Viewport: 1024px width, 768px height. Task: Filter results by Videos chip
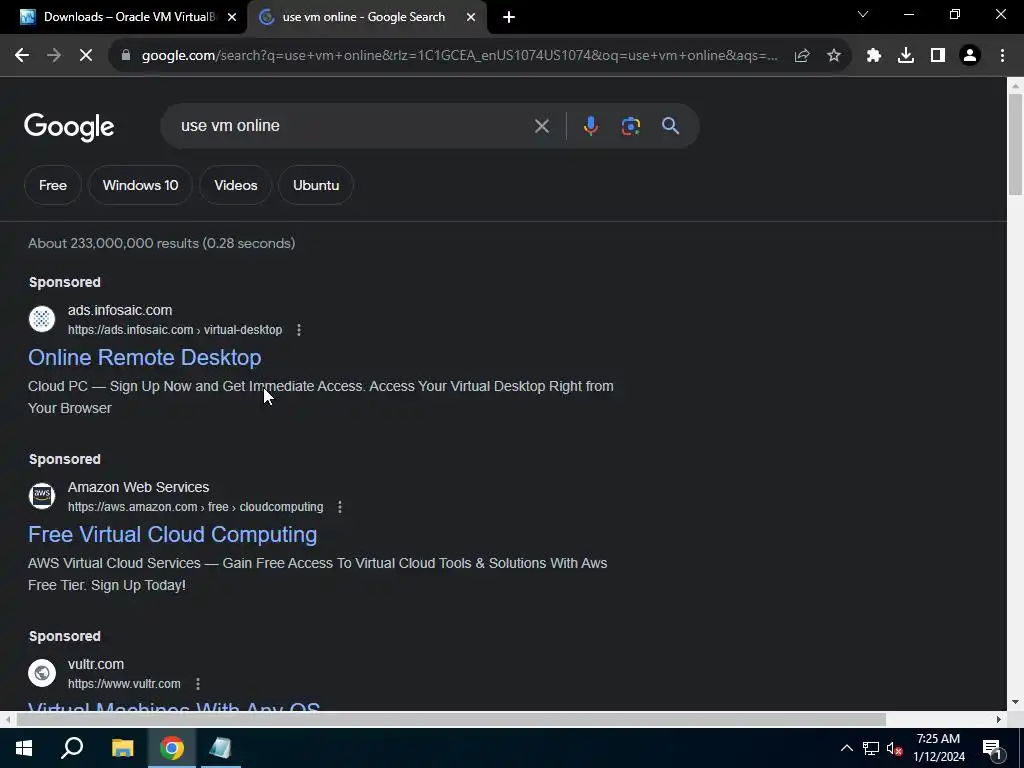(x=236, y=185)
